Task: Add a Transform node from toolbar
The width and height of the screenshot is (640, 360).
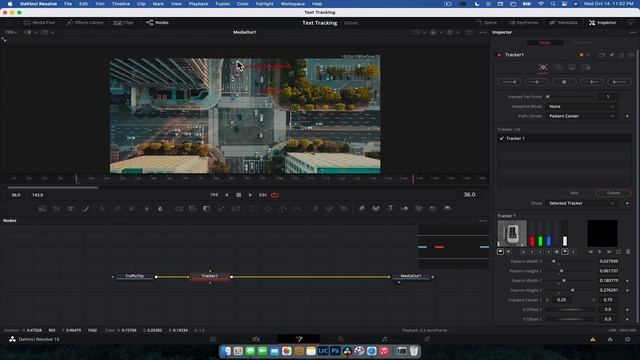Action: click(236, 209)
